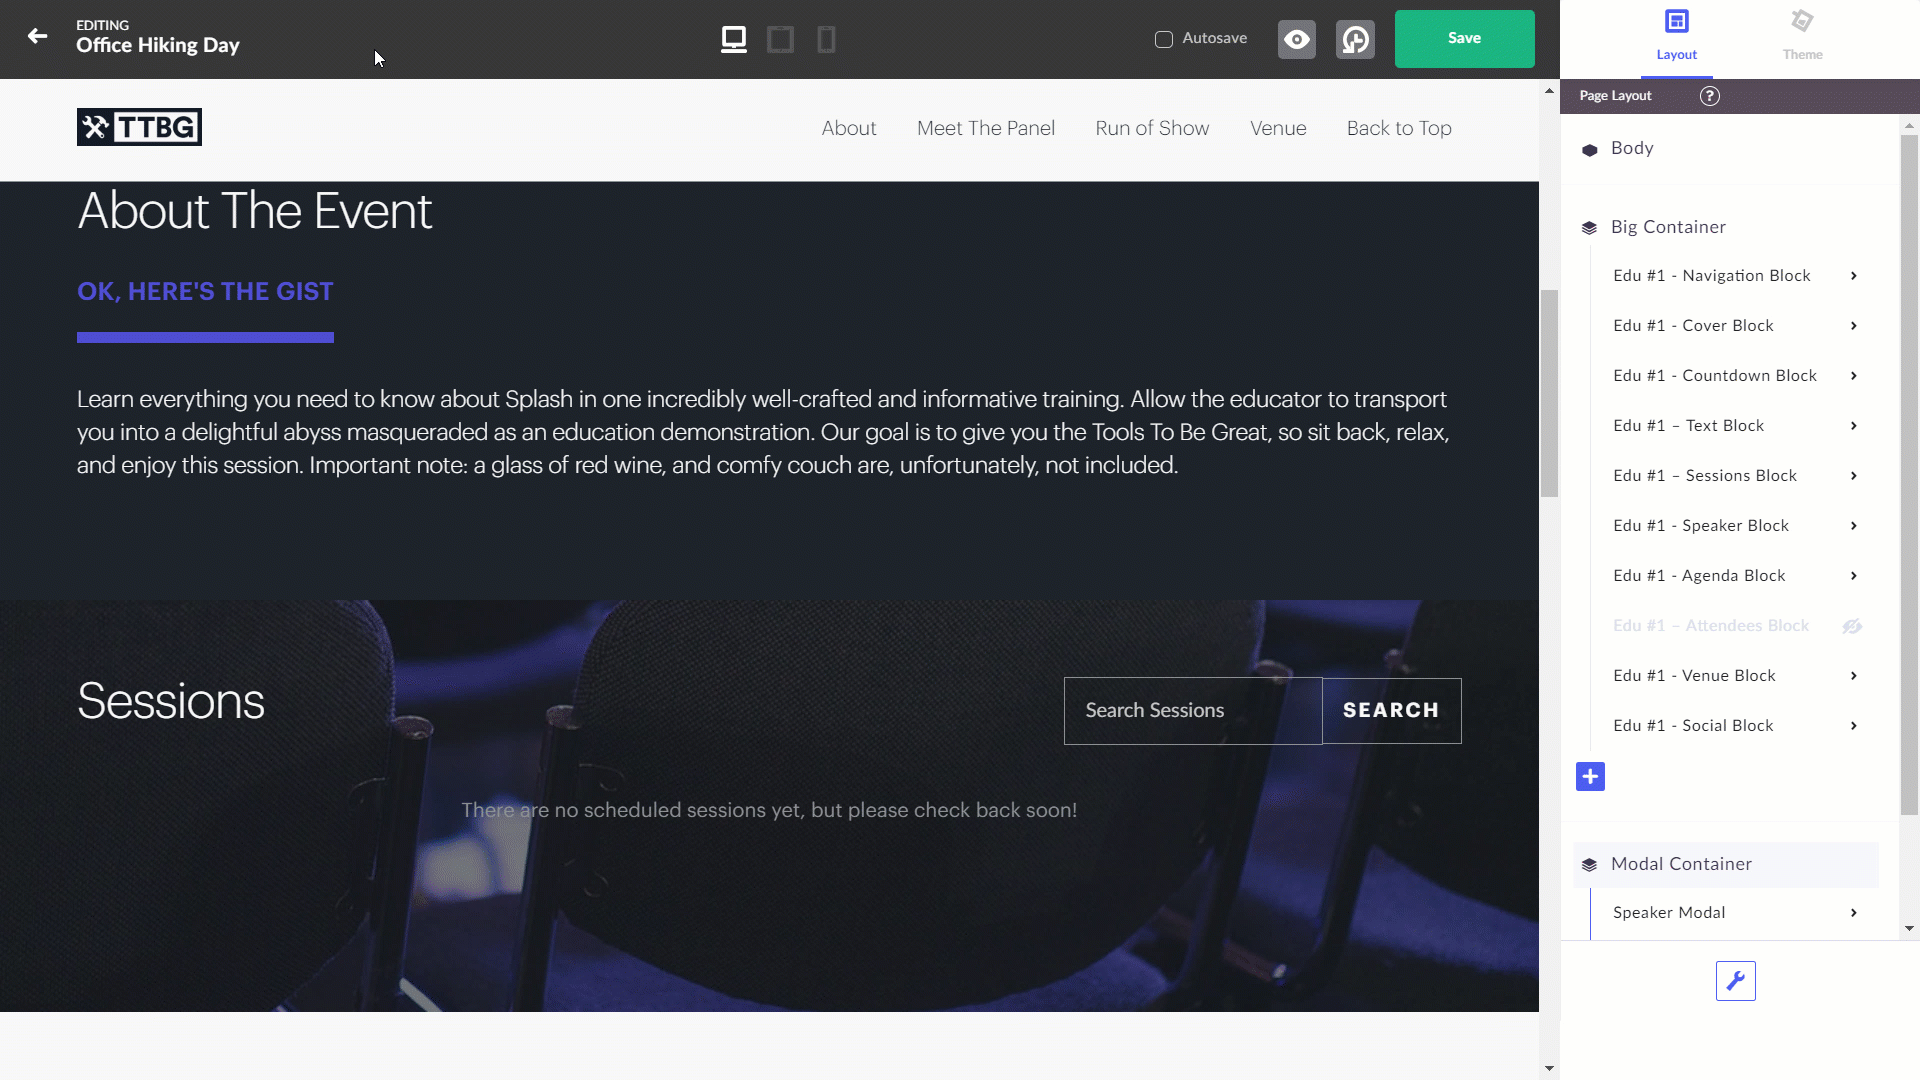The width and height of the screenshot is (1920, 1080).
Task: Click the SEARCH sessions button
Action: [x=1391, y=711]
